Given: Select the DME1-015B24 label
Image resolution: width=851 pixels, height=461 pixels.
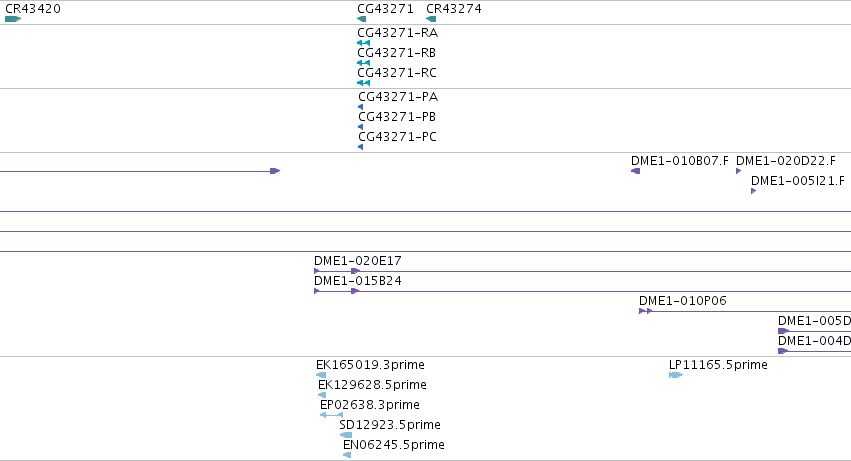Looking at the screenshot, I should click(358, 281).
